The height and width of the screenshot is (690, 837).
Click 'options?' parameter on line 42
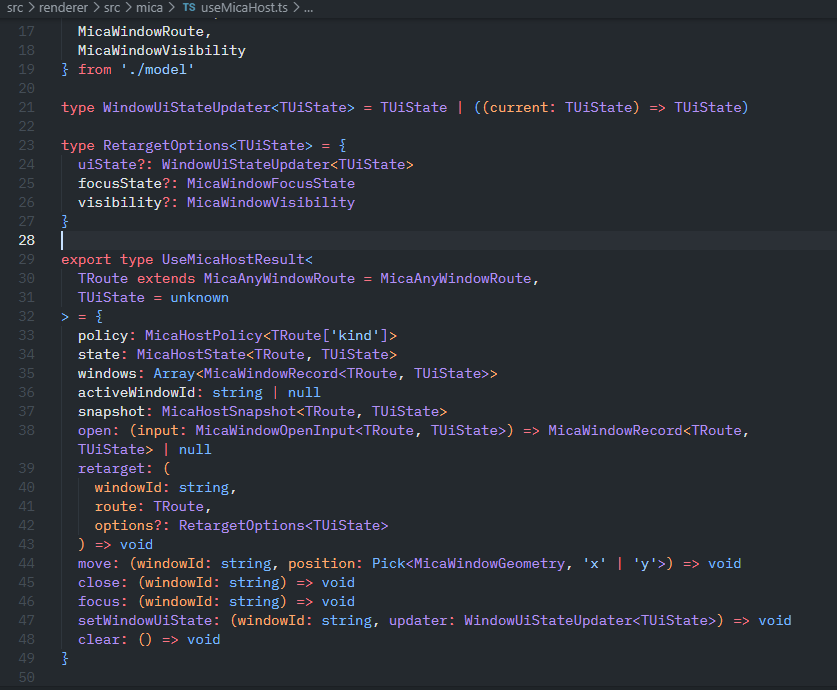[128, 526]
